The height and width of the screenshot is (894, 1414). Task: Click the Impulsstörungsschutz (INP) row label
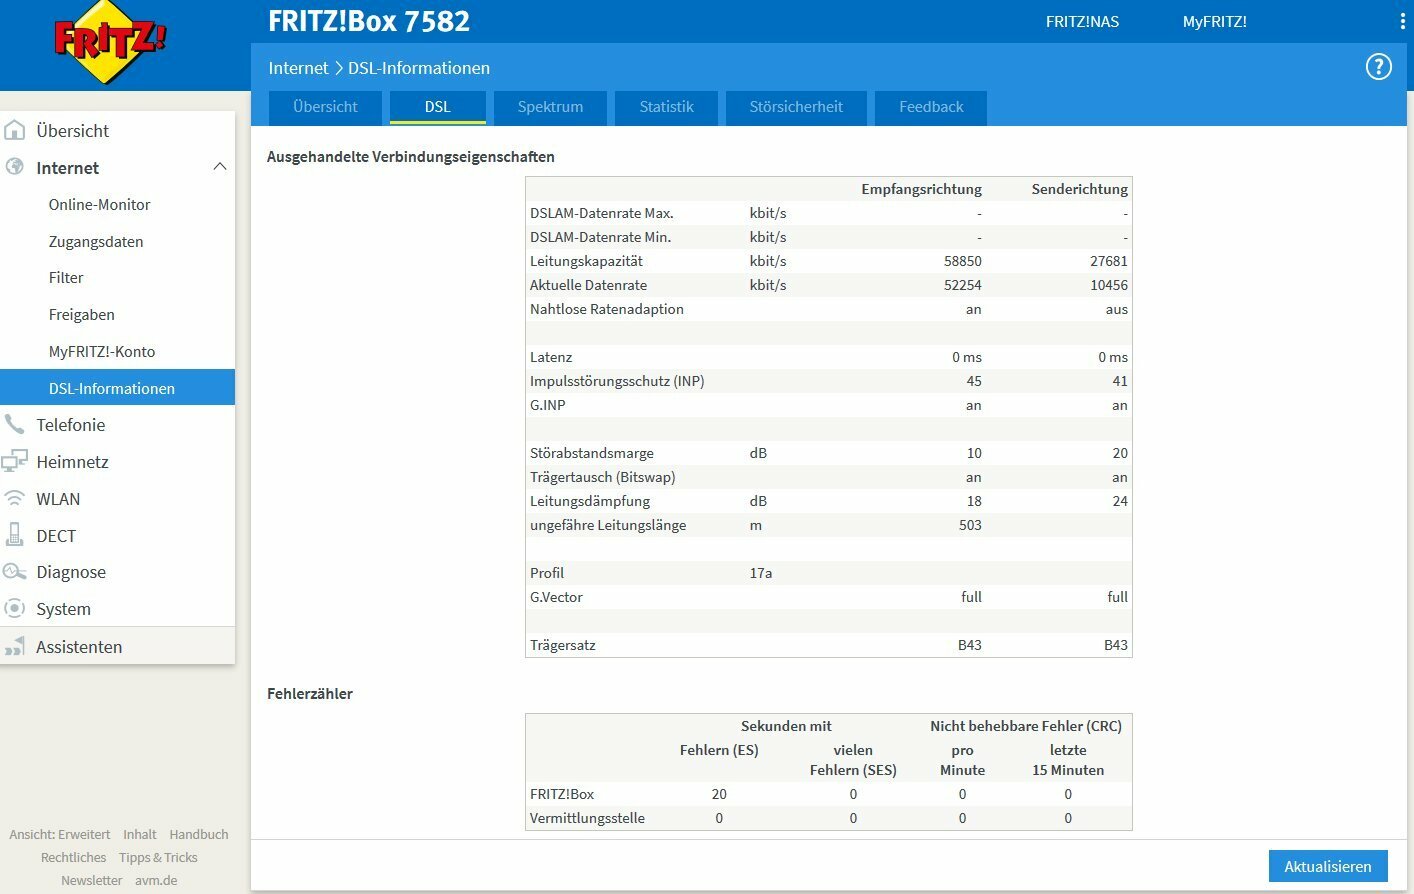click(617, 381)
